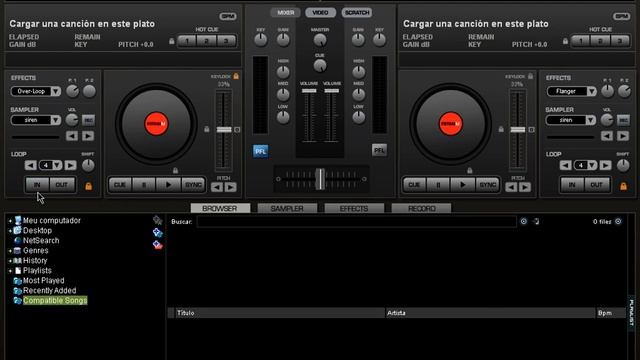Image resolution: width=640 pixels, height=360 pixels.
Task: Toggle right deck hot cue lock
Action: pyautogui.click(x=565, y=41)
